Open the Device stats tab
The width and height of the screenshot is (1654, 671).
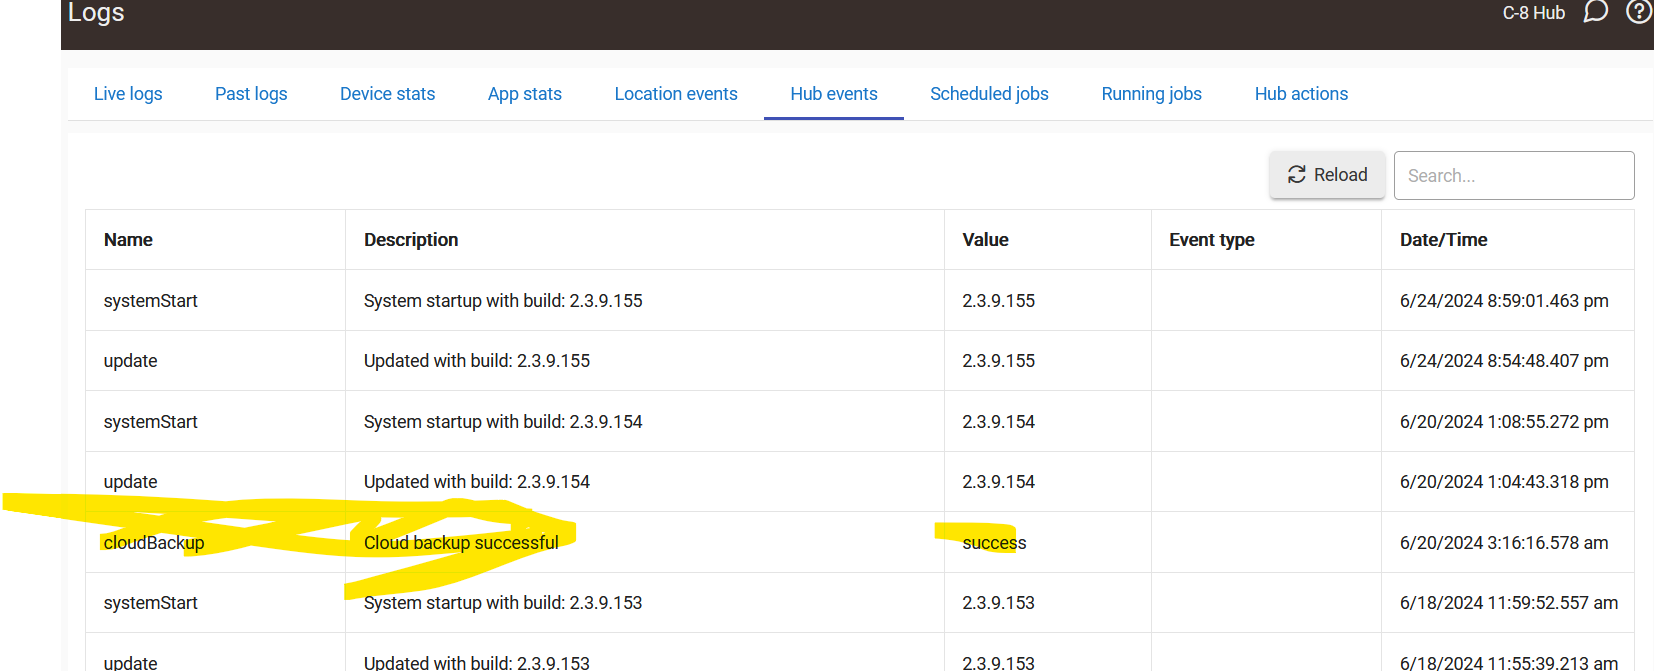387,94
